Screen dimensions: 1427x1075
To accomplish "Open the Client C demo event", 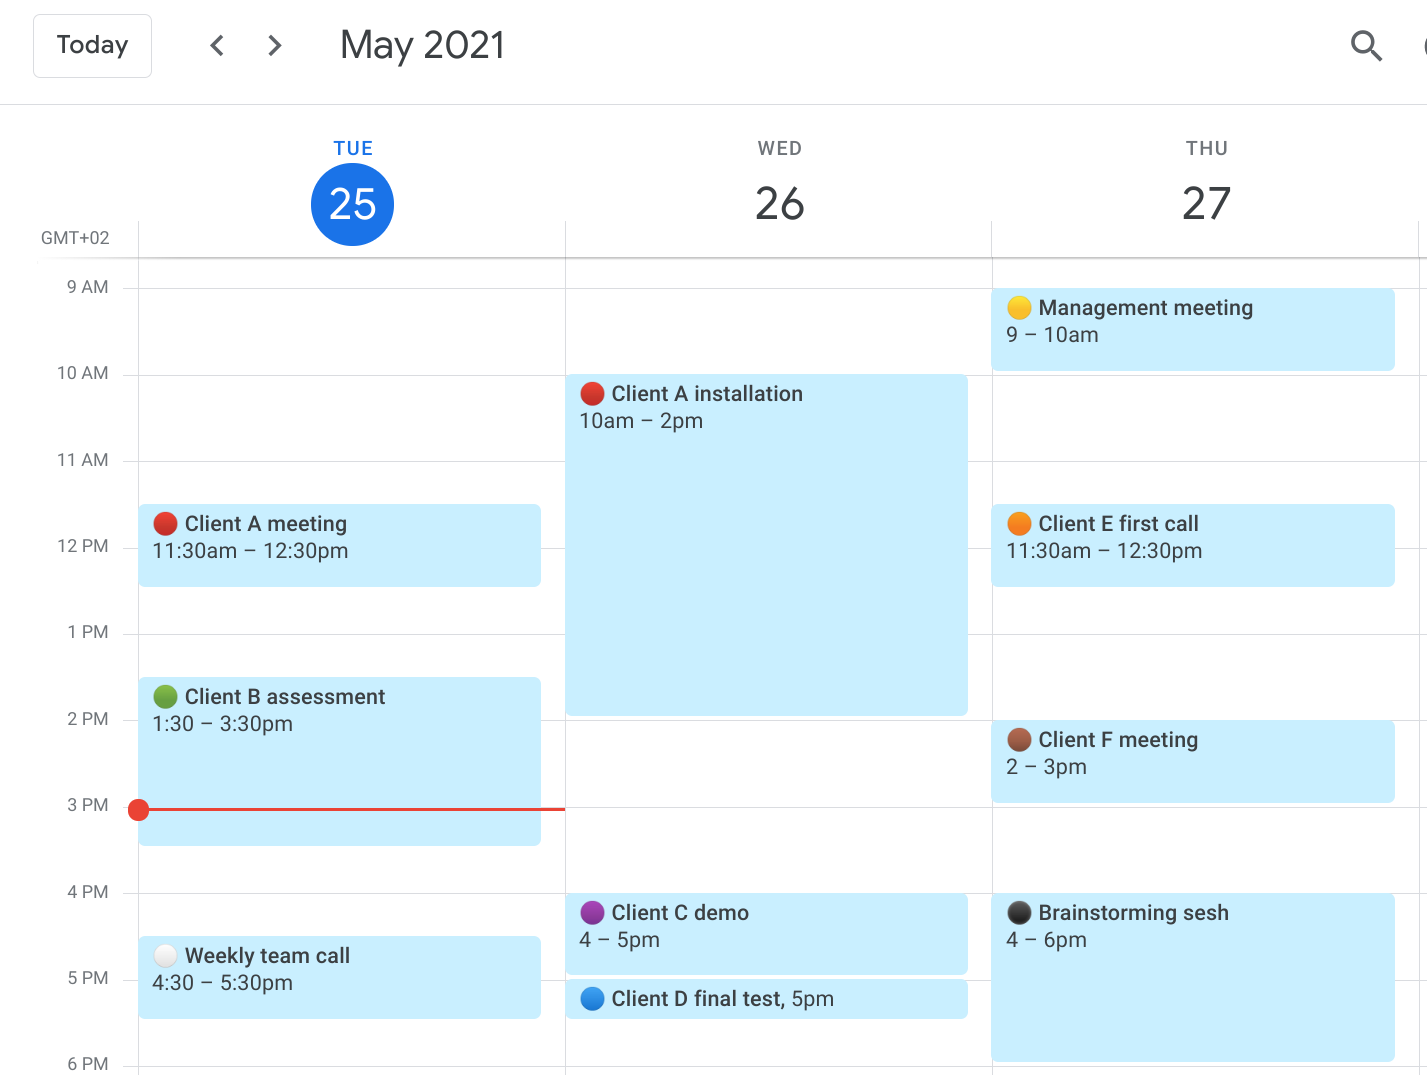I will (767, 934).
